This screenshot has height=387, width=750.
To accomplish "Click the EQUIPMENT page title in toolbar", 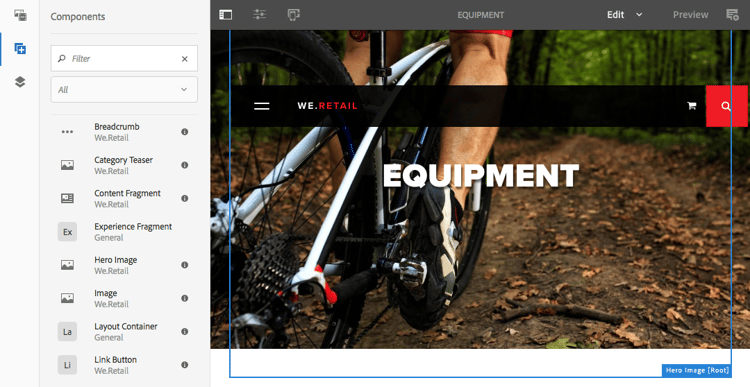I will [480, 15].
